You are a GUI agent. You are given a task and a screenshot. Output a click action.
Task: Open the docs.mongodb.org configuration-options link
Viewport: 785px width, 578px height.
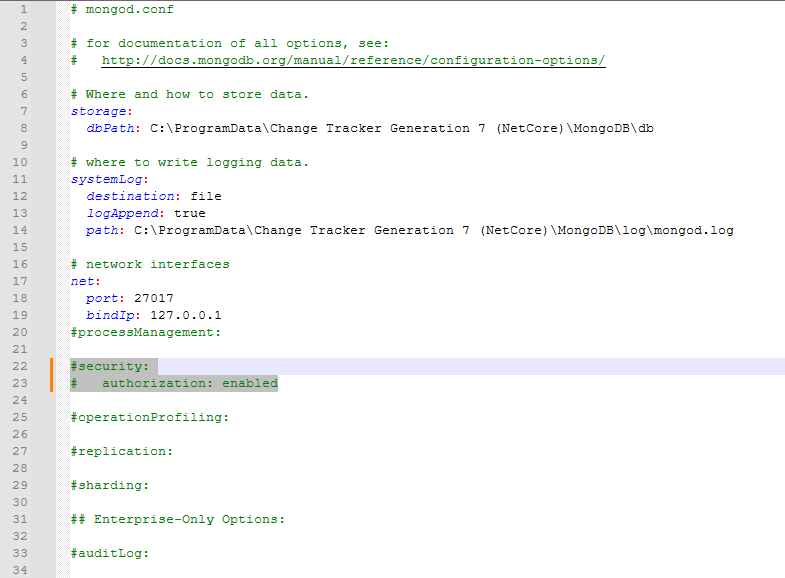[x=353, y=61]
